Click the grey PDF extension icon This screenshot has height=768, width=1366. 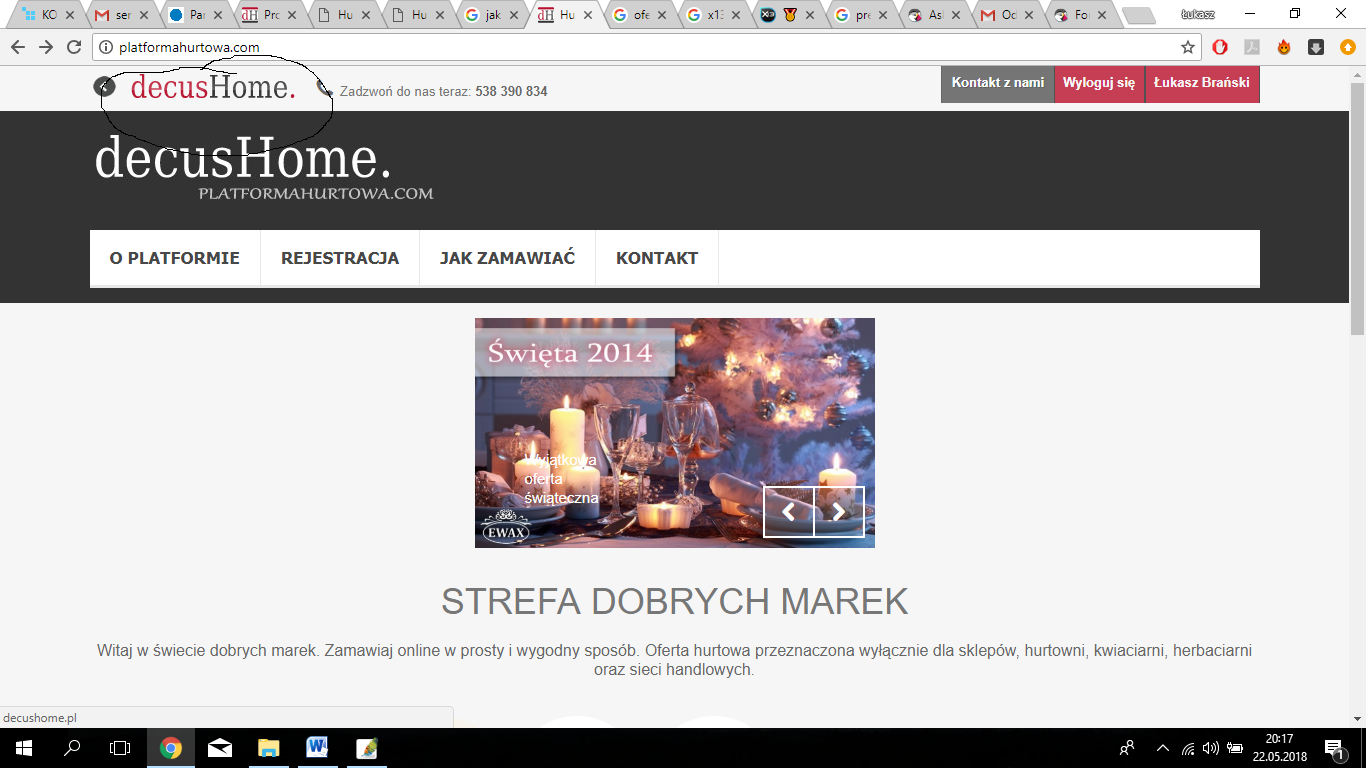point(1251,47)
